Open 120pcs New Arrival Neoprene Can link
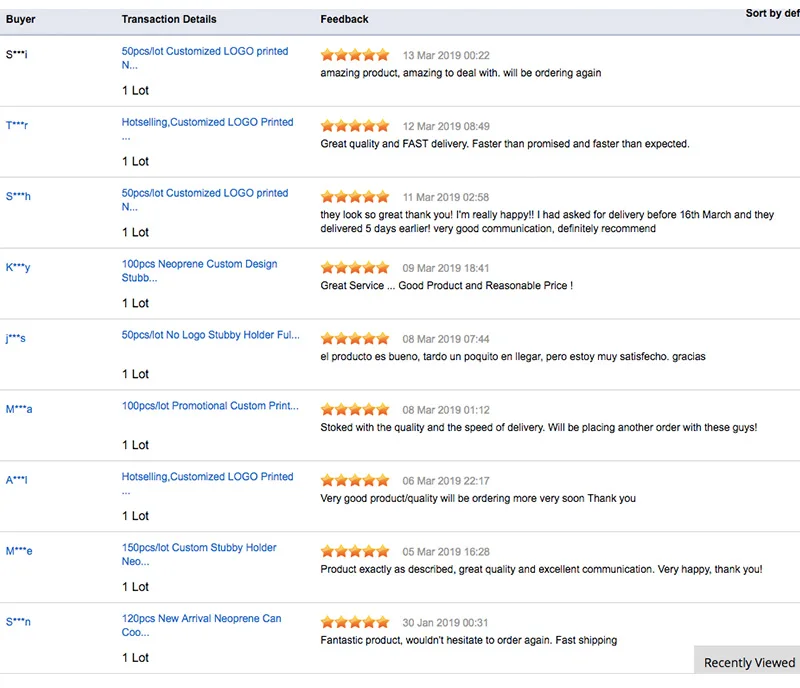800x688 pixels. pyautogui.click(x=201, y=619)
